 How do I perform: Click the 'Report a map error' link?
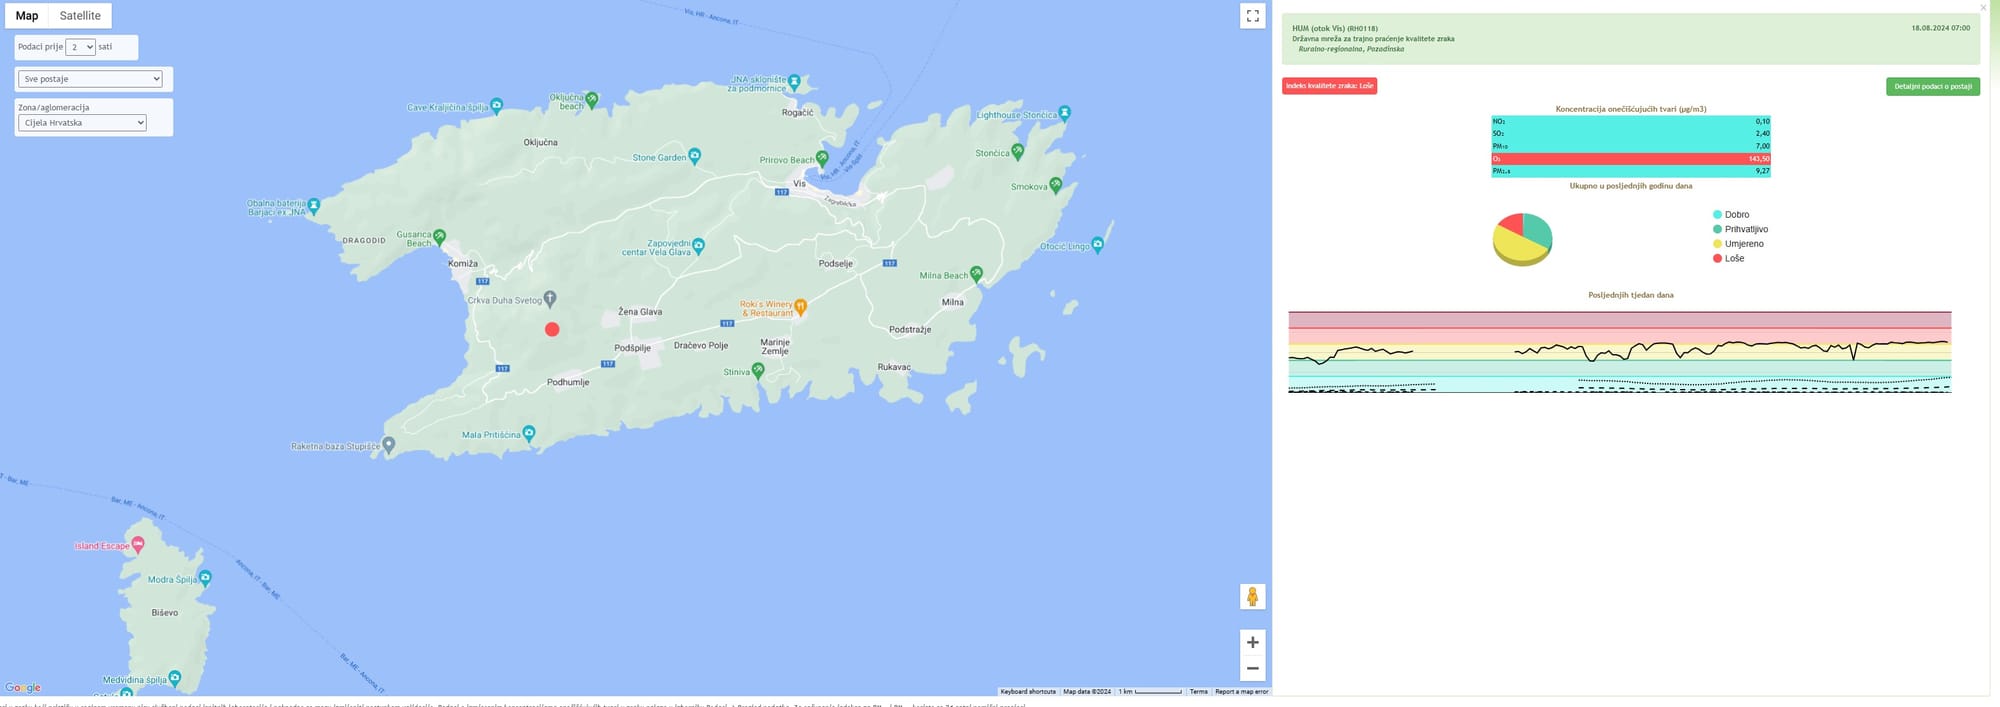(x=1241, y=691)
